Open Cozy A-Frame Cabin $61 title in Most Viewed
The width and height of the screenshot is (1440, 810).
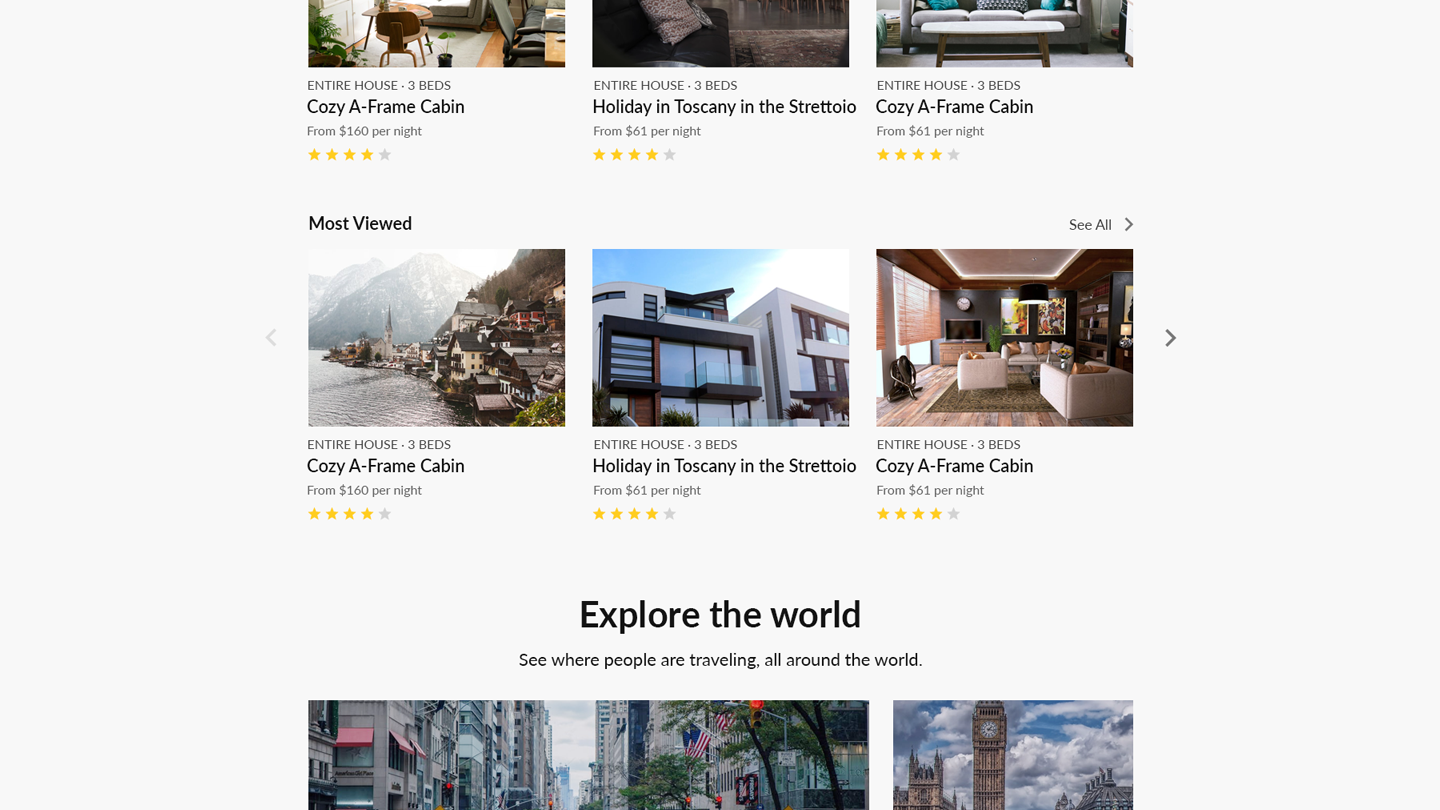[x=954, y=466]
